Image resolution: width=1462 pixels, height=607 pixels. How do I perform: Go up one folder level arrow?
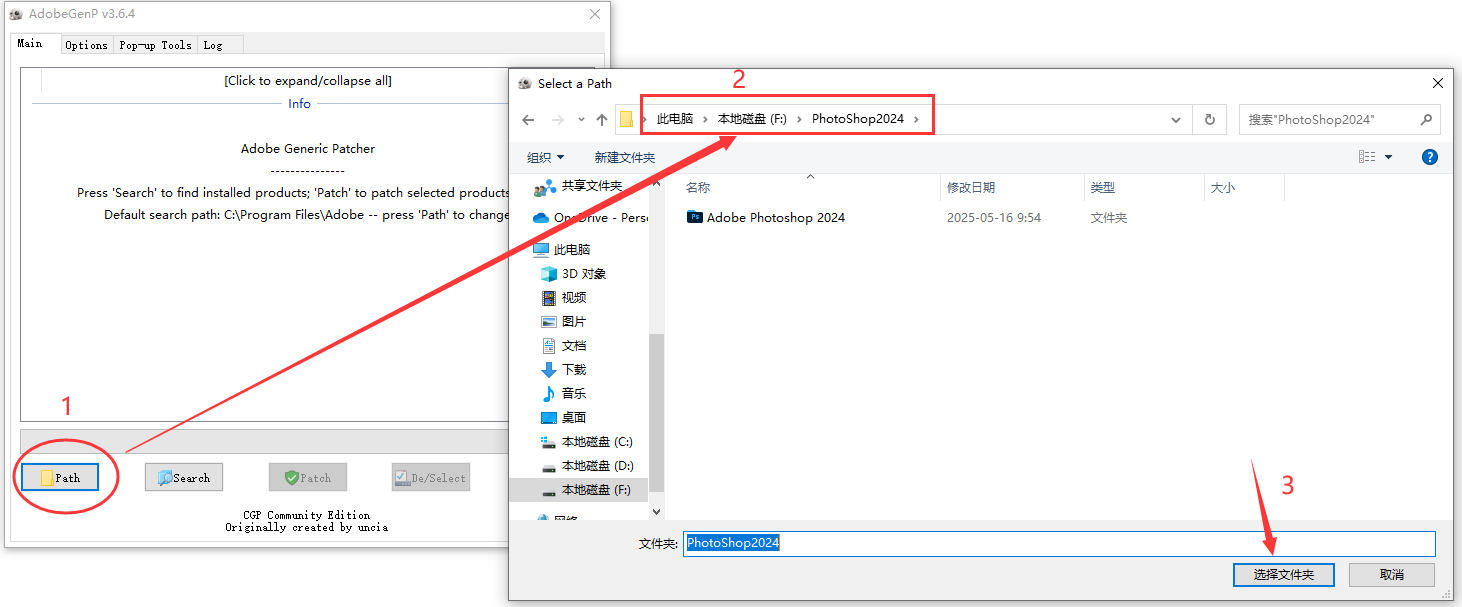(x=601, y=119)
